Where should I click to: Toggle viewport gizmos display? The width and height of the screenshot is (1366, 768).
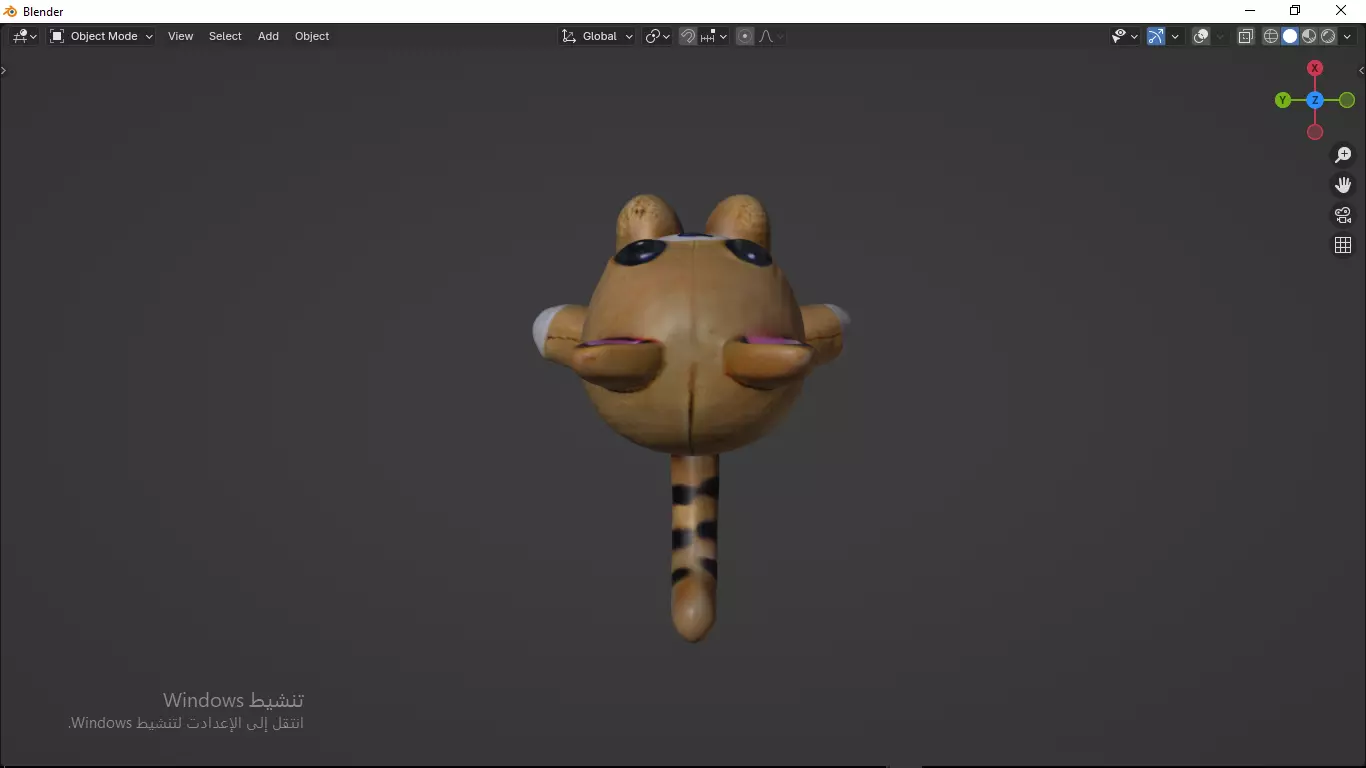pos(1156,36)
